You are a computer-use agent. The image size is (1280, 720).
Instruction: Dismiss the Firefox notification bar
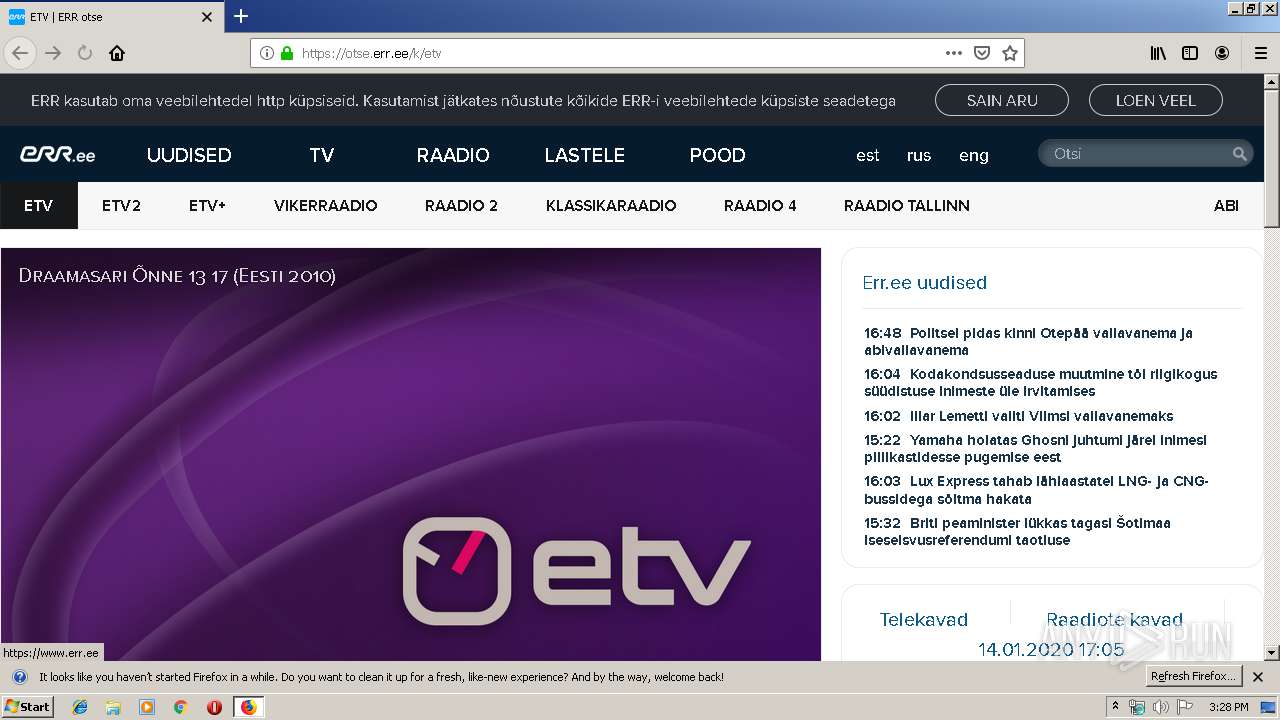click(x=1258, y=677)
